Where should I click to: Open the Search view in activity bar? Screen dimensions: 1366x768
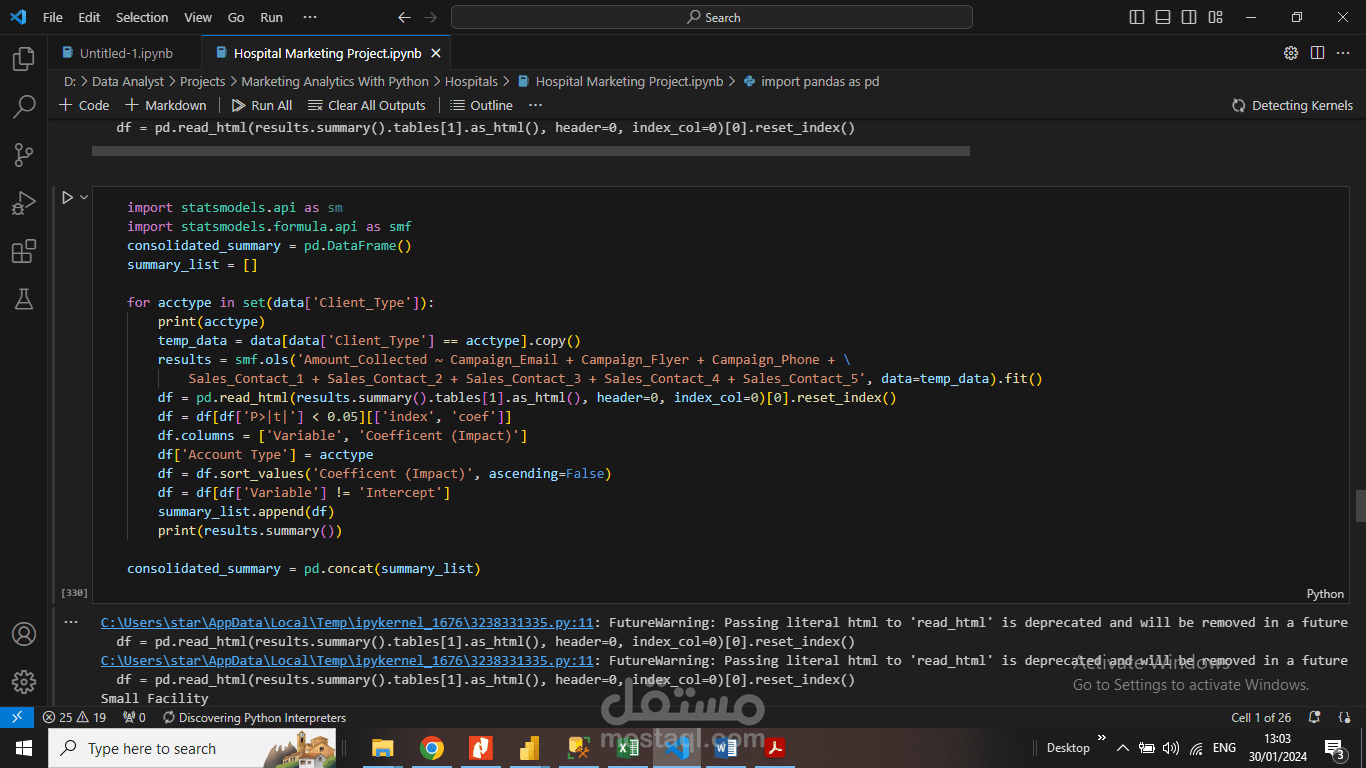click(23, 106)
